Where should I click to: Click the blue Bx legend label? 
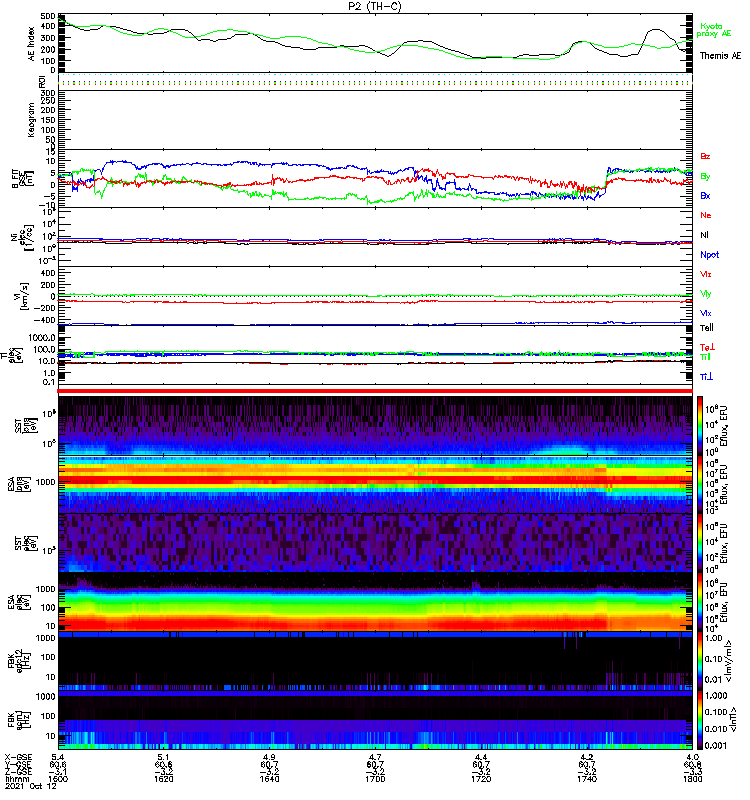click(x=705, y=195)
